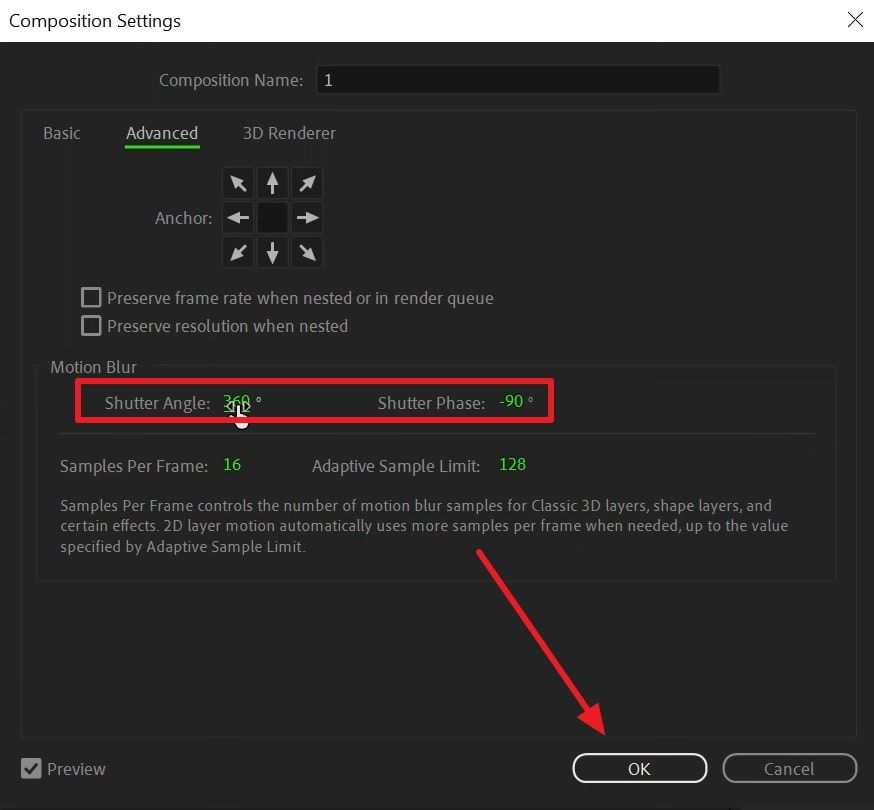Viewport: 874px width, 810px height.
Task: Select the top-center anchor arrow
Action: 272,184
